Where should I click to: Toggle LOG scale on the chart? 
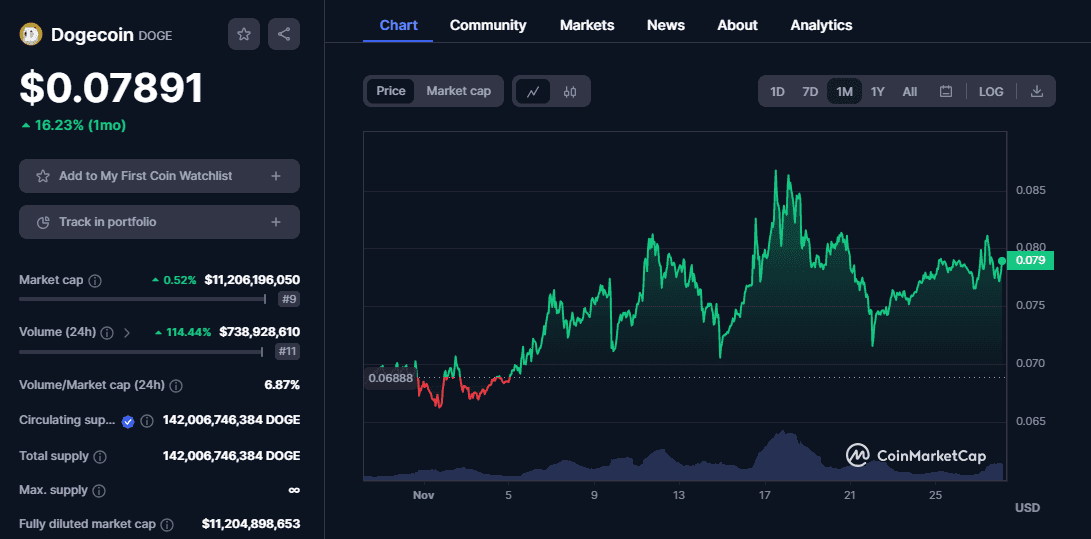(x=991, y=91)
